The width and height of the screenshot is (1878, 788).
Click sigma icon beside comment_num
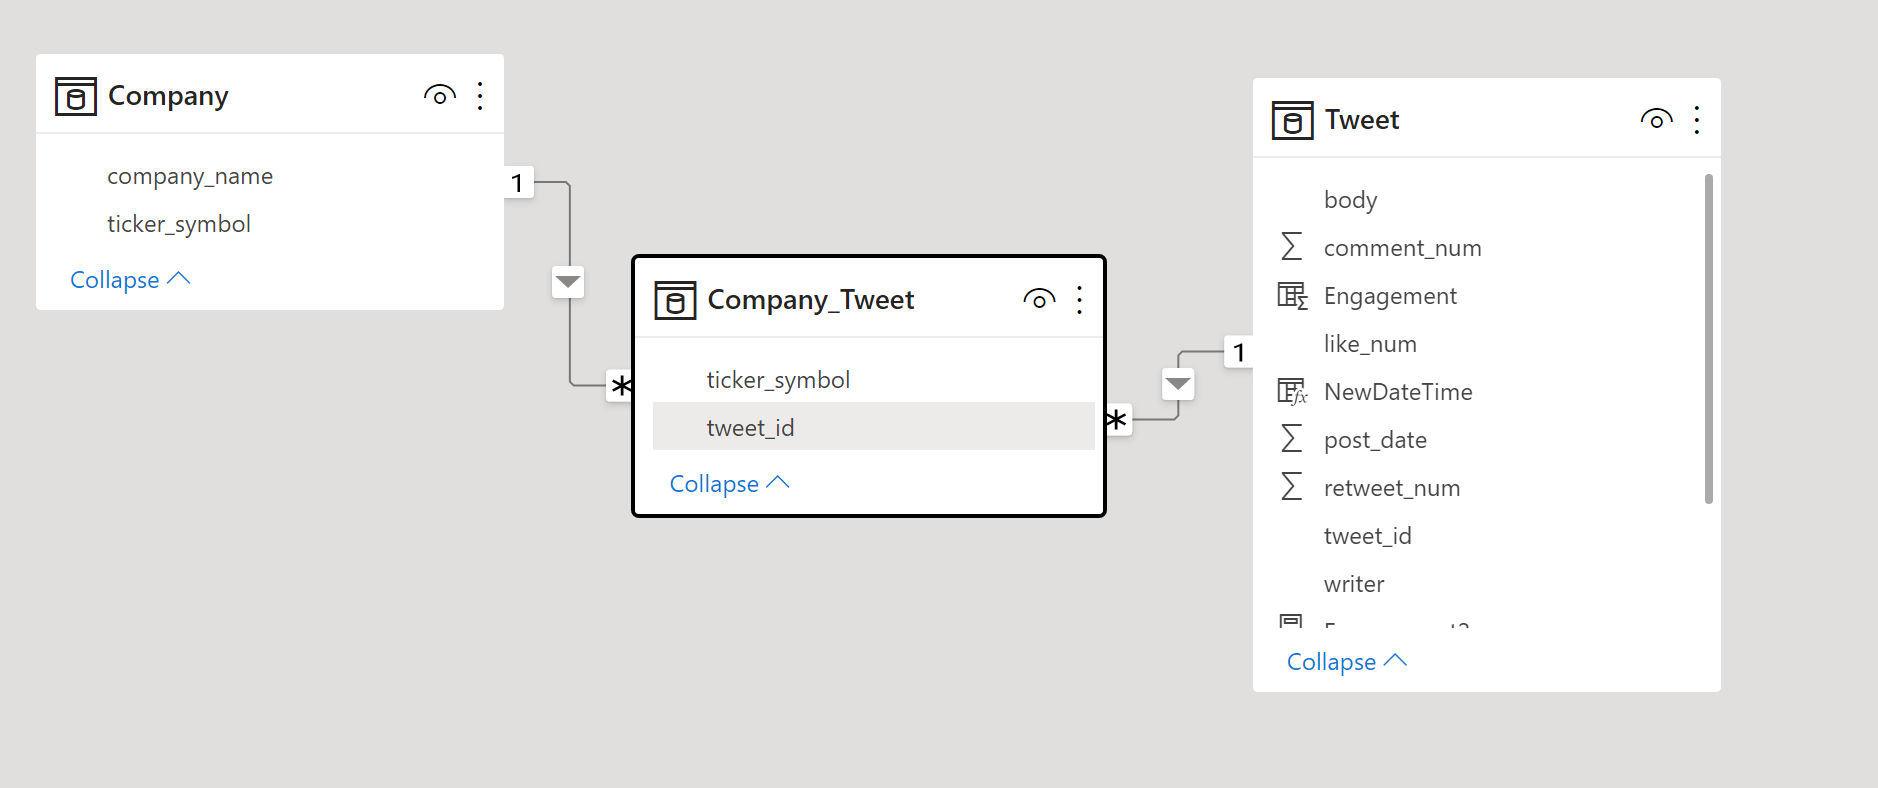[x=1292, y=246]
